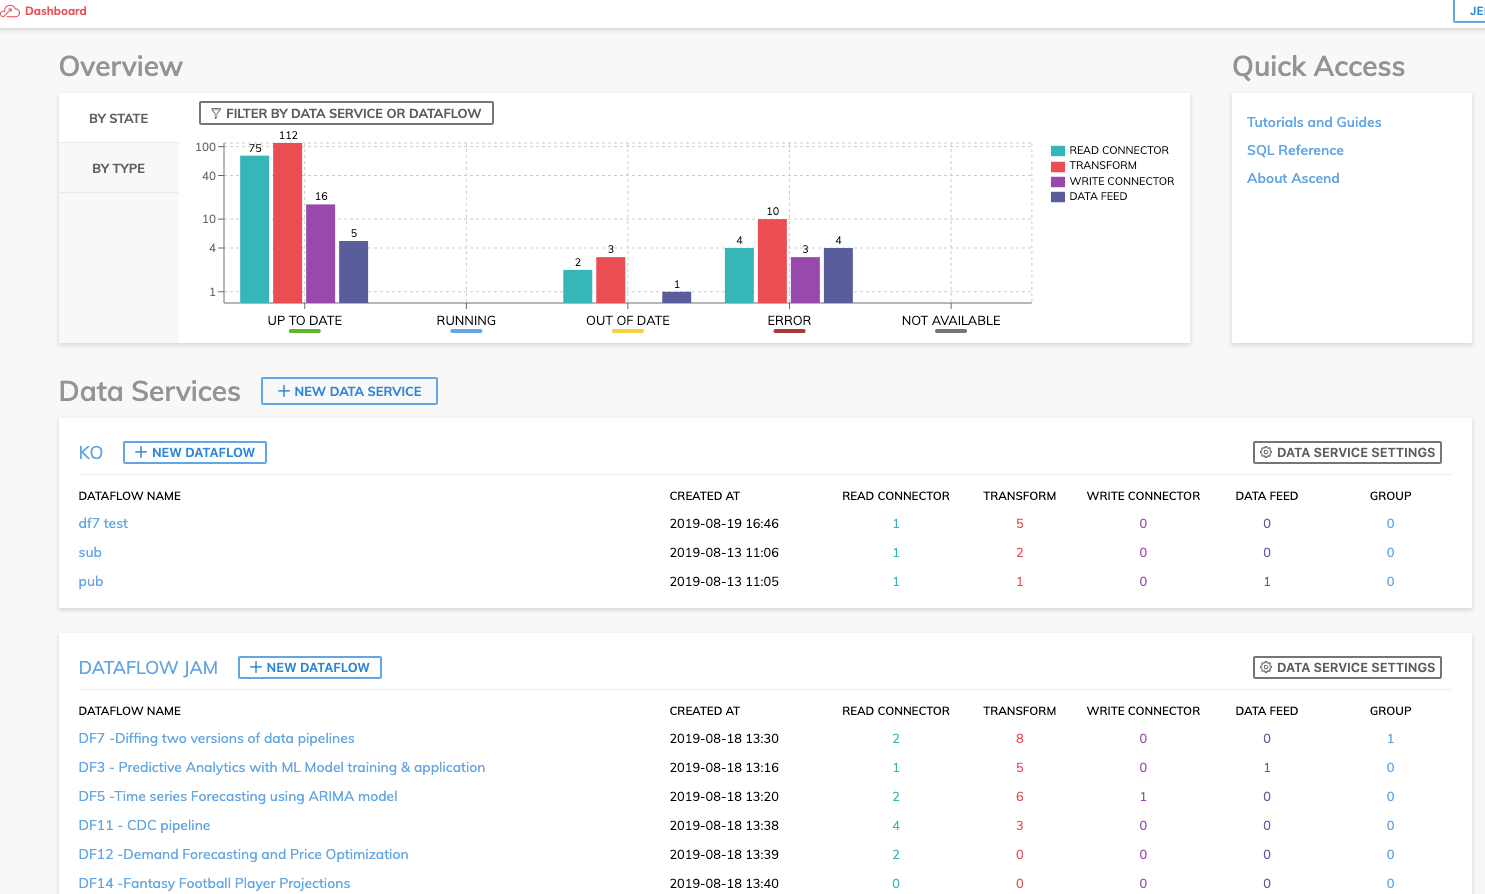Click the gear icon in KO Data Service Settings
Viewport: 1485px width, 894px height.
(x=1266, y=453)
